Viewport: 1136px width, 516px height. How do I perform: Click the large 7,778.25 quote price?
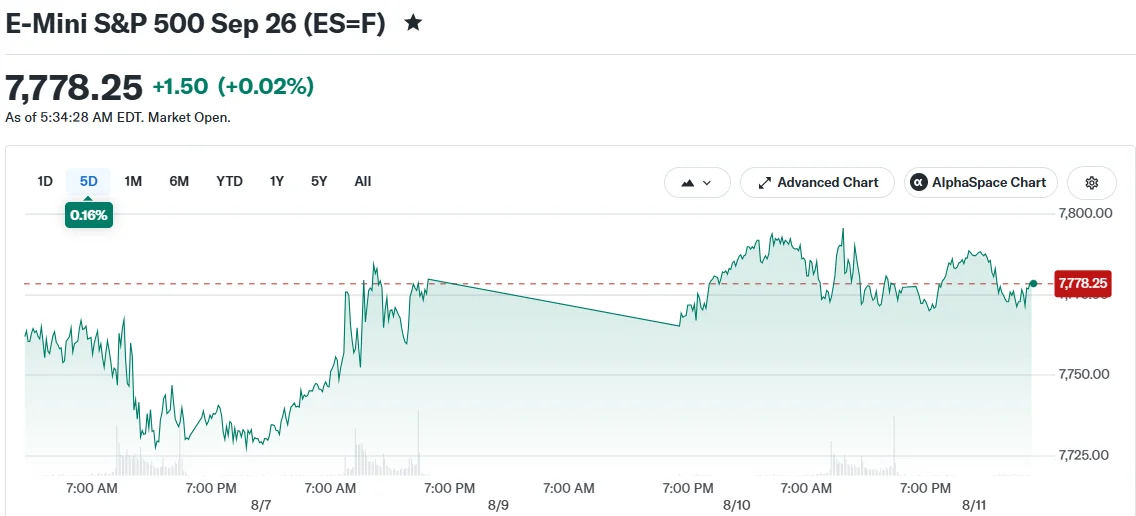[x=74, y=88]
